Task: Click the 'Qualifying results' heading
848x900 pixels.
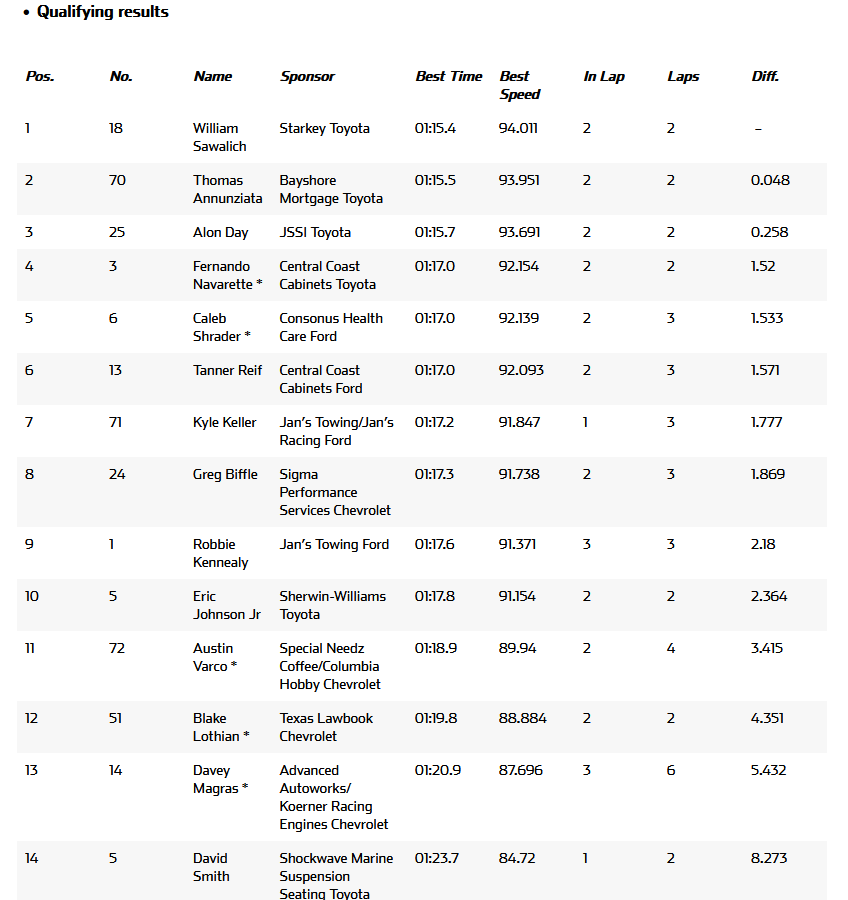Action: click(x=102, y=12)
